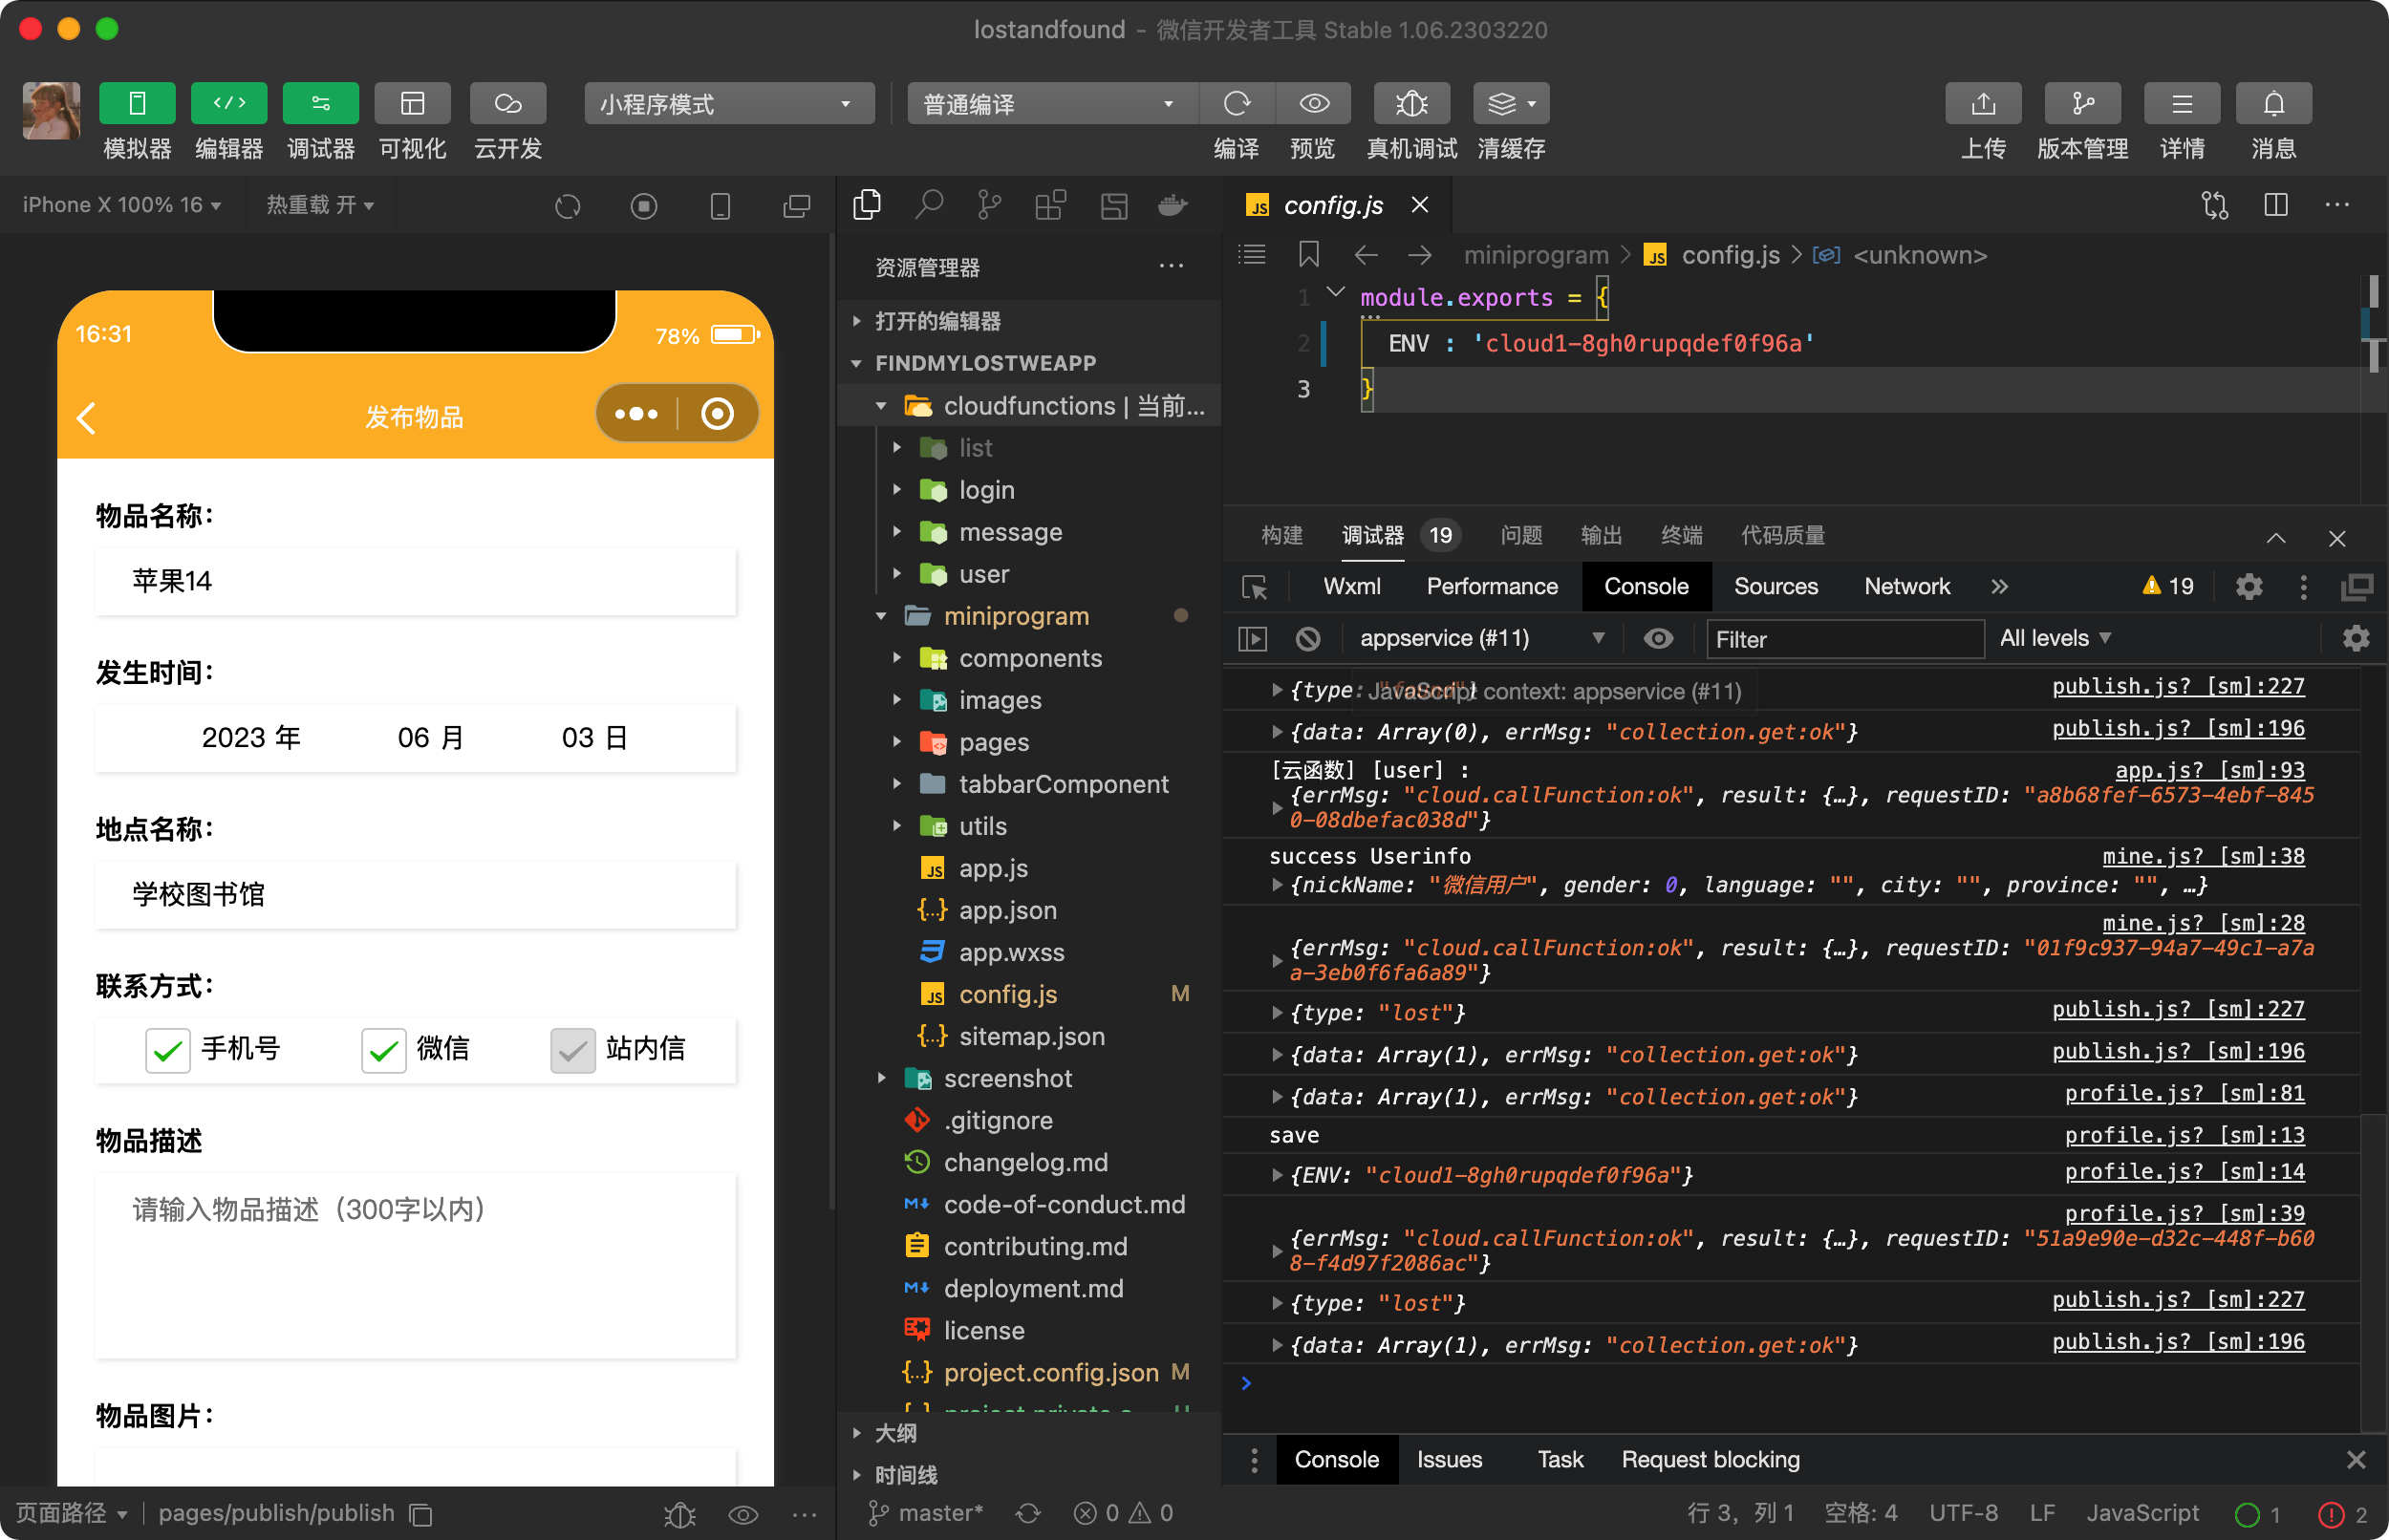The image size is (2389, 1540).
Task: Uncheck the 手机号 contact checkbox
Action: point(167,1050)
